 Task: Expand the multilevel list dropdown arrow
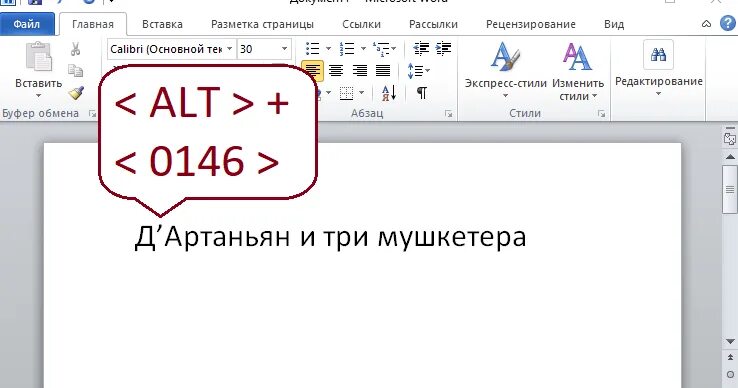click(x=393, y=48)
